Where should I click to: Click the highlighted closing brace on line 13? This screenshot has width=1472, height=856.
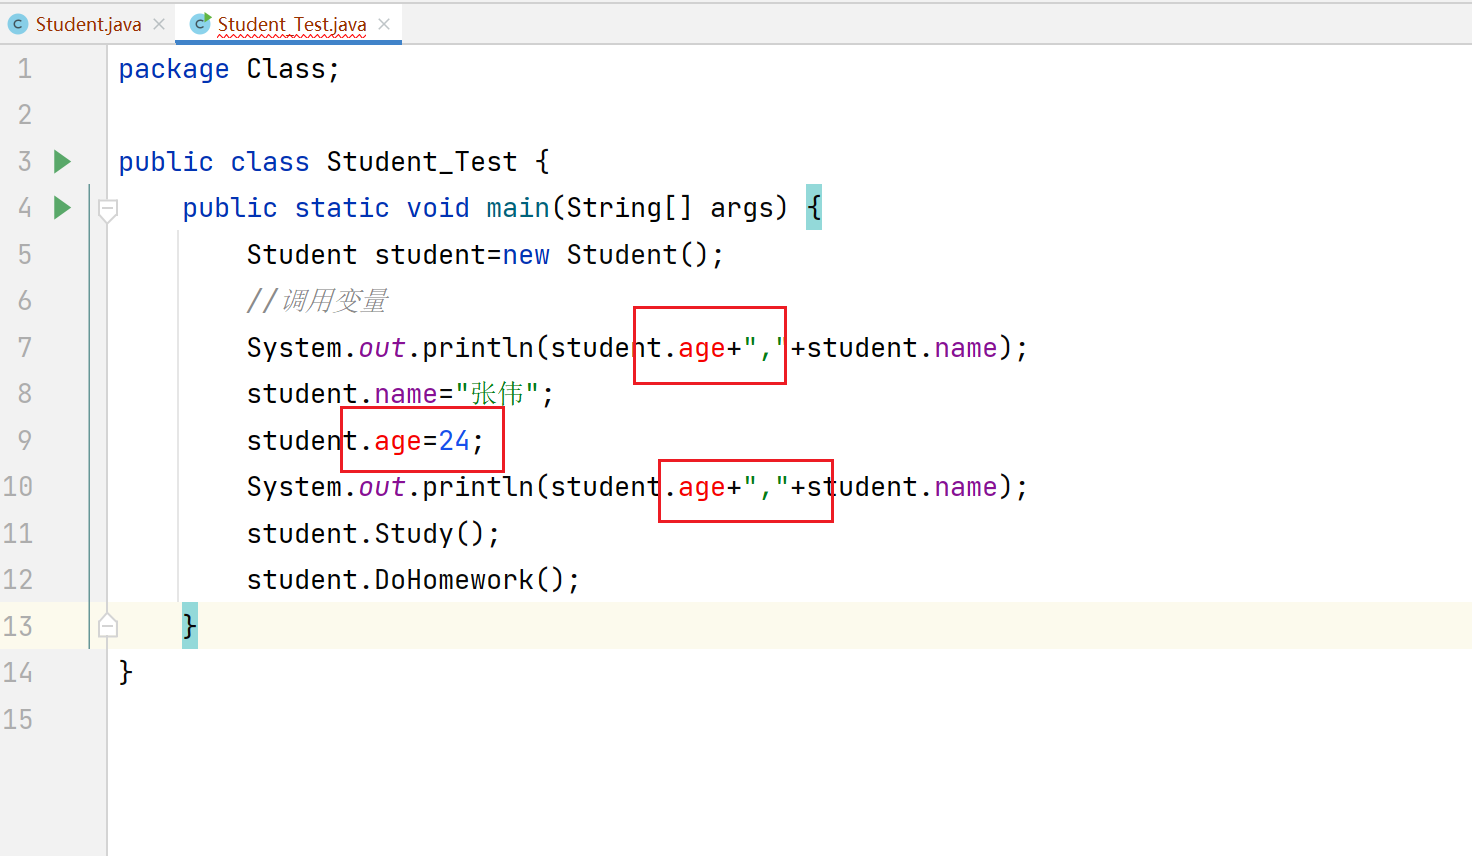(190, 626)
